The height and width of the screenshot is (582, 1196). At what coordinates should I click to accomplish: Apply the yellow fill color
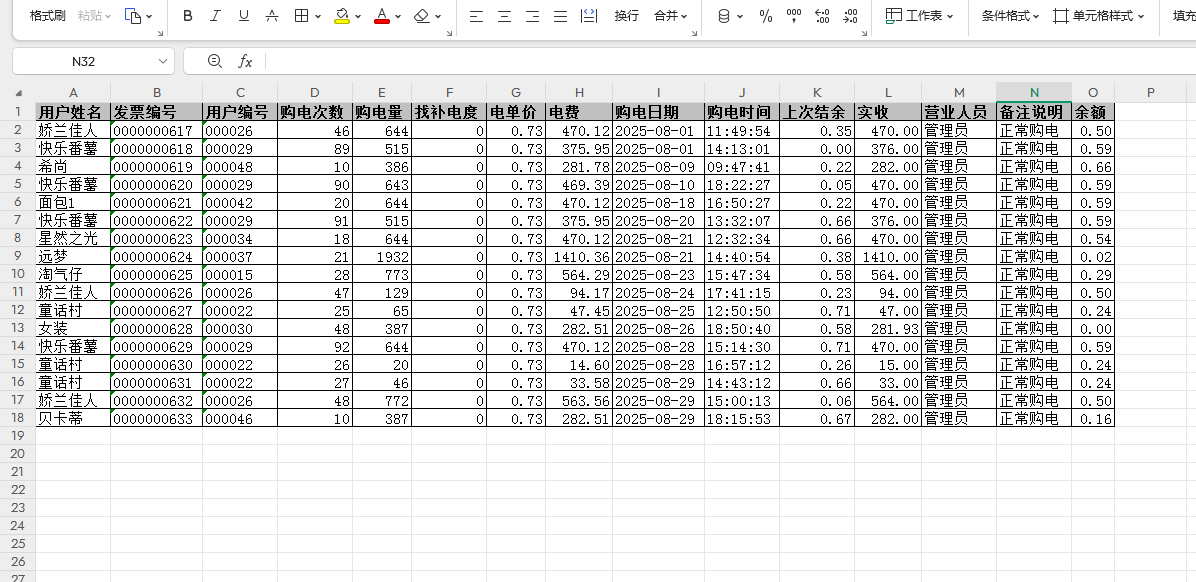pyautogui.click(x=342, y=16)
